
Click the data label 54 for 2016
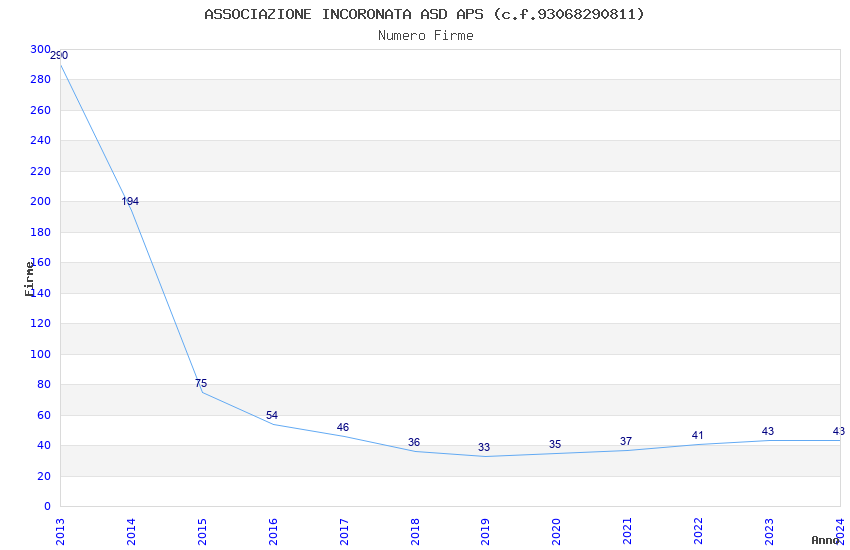click(x=272, y=415)
